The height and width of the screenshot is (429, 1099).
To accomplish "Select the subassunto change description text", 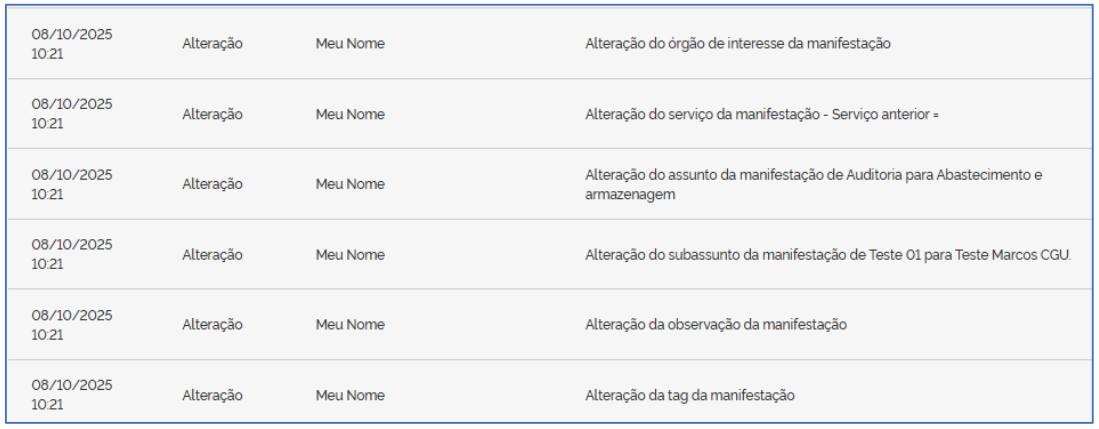I will tap(827, 255).
